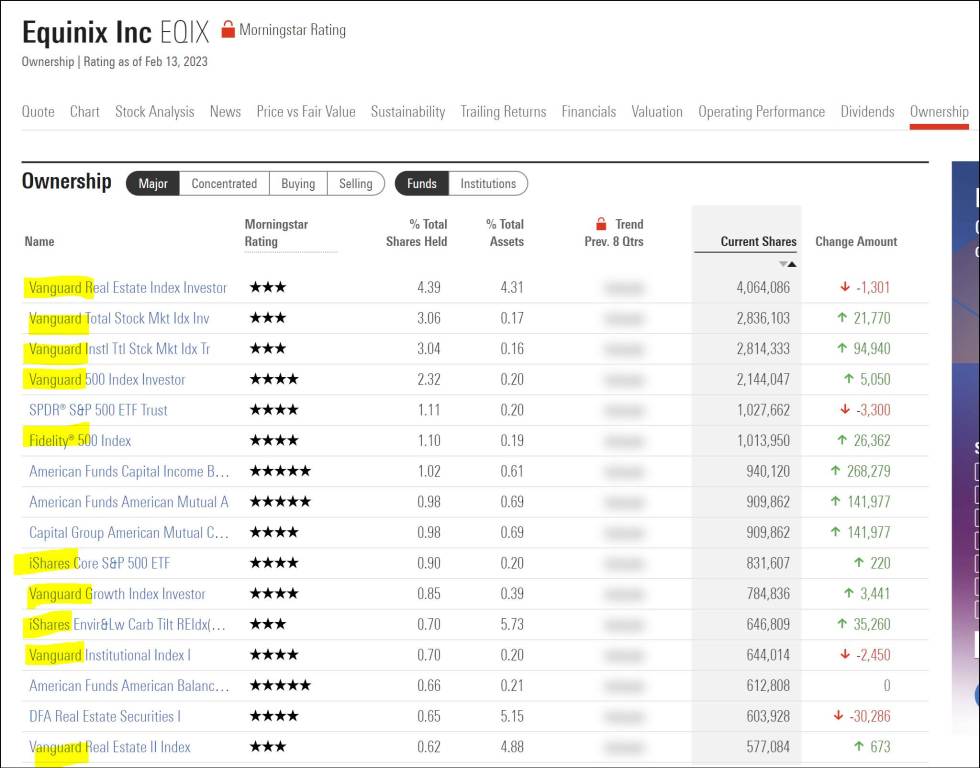Switch to Institutions view
The height and width of the screenshot is (768, 980).
coord(488,184)
